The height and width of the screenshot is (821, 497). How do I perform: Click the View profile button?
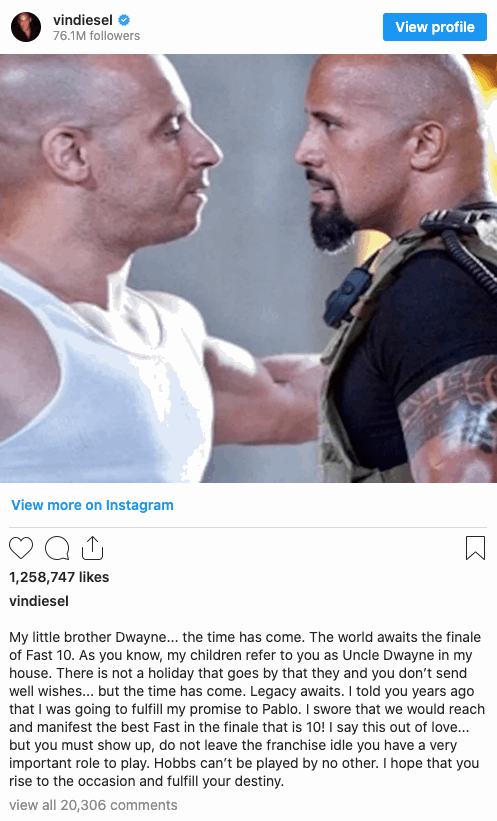click(435, 27)
